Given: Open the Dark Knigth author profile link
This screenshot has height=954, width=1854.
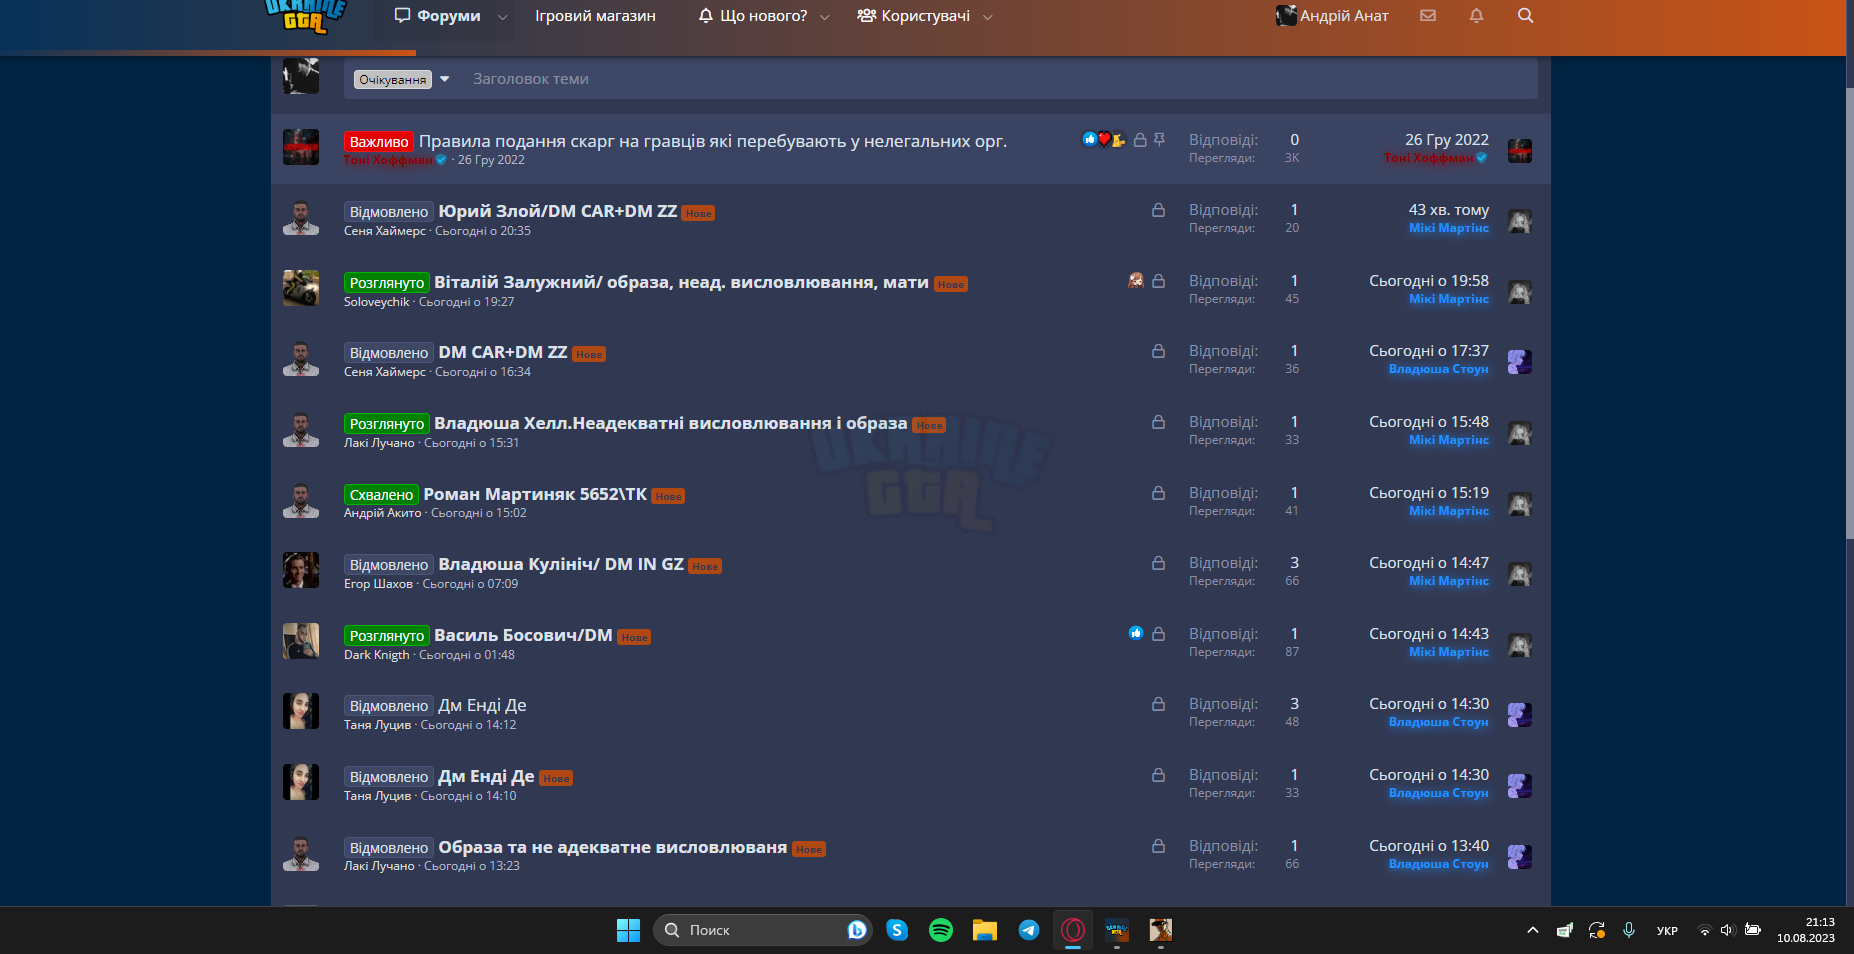Looking at the screenshot, I should tap(376, 655).
